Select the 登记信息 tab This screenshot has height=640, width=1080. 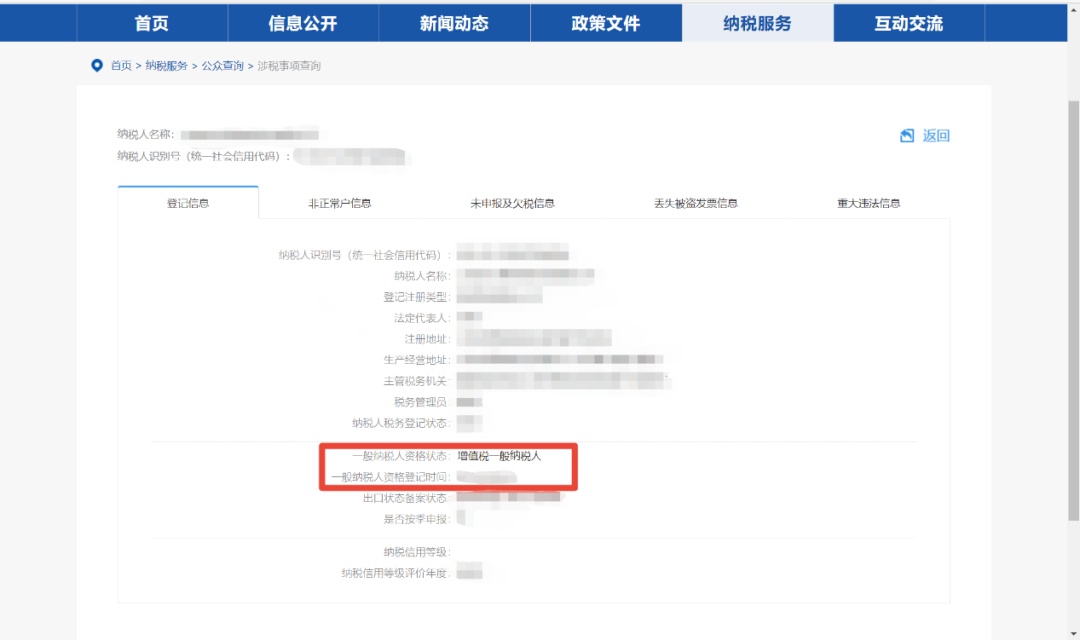(188, 201)
